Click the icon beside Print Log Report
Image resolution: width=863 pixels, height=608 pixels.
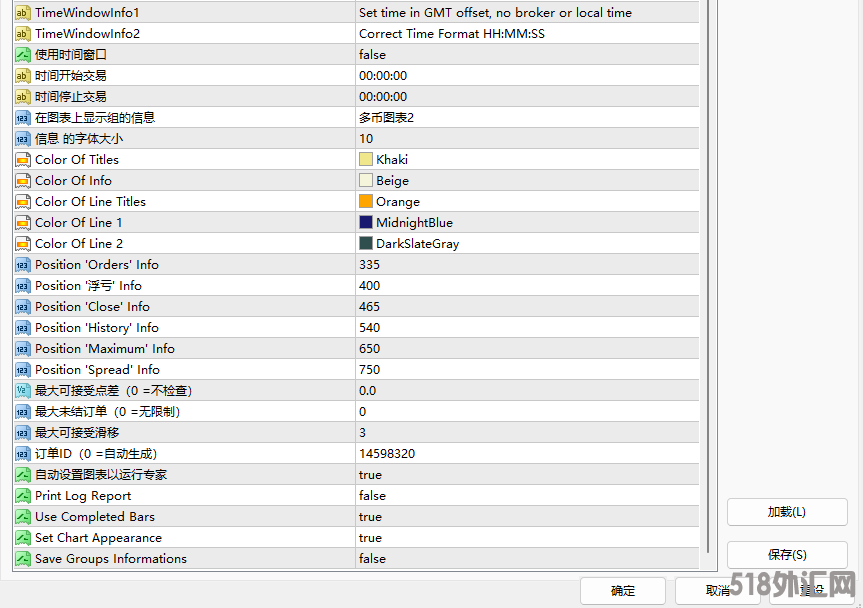[23, 496]
